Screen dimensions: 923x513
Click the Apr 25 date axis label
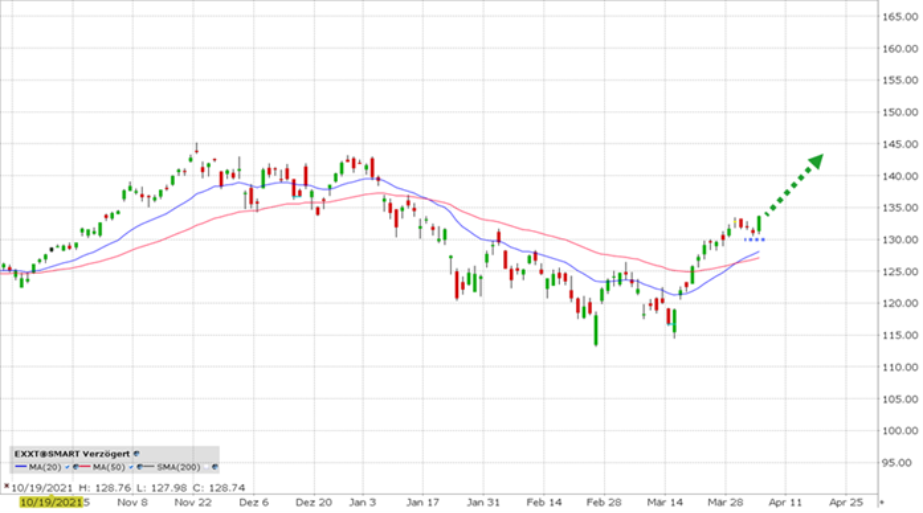pos(846,502)
